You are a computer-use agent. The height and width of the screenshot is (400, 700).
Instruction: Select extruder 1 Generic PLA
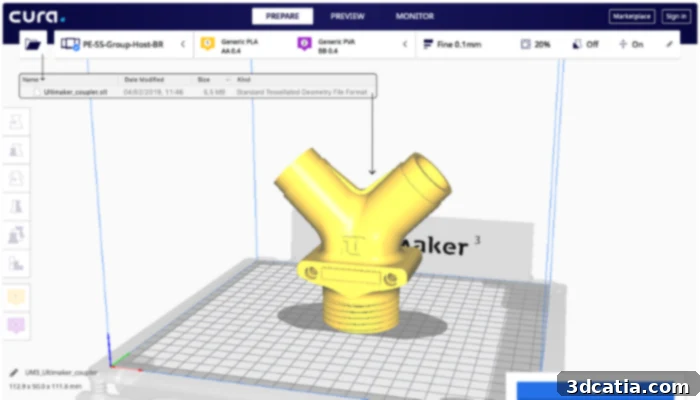click(x=240, y=46)
